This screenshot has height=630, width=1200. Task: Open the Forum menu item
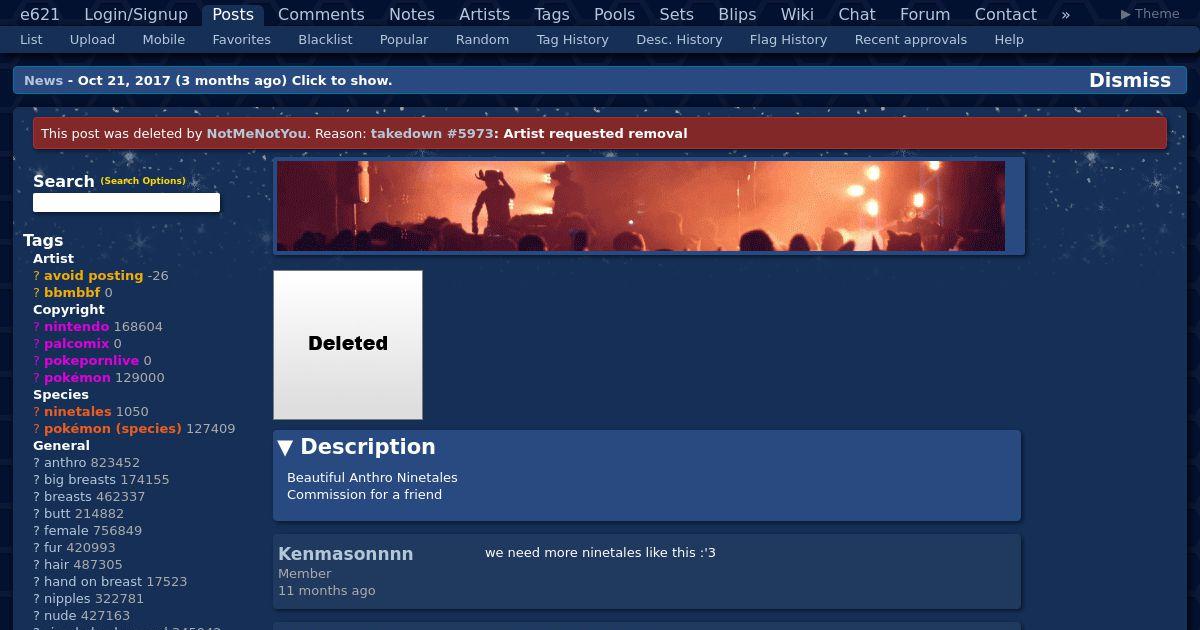click(925, 14)
